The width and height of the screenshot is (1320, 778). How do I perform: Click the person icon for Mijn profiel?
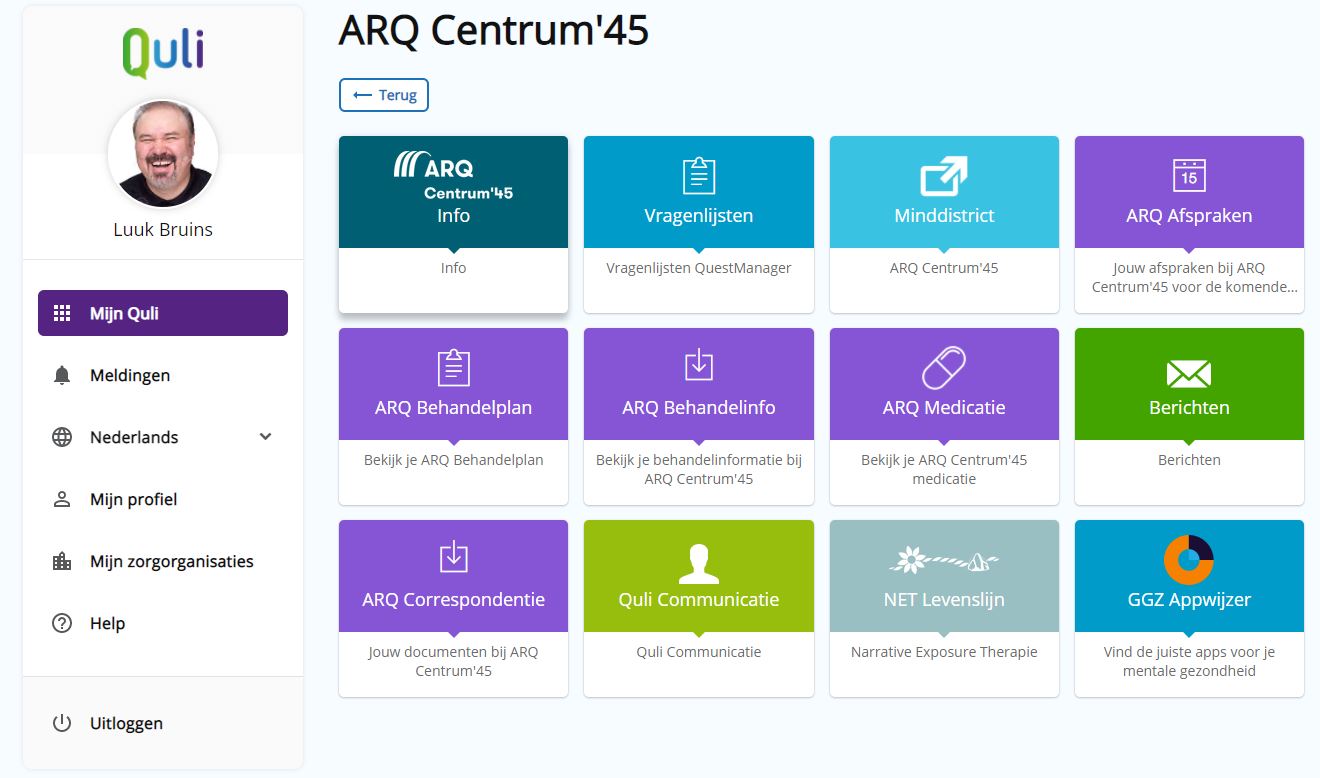62,499
